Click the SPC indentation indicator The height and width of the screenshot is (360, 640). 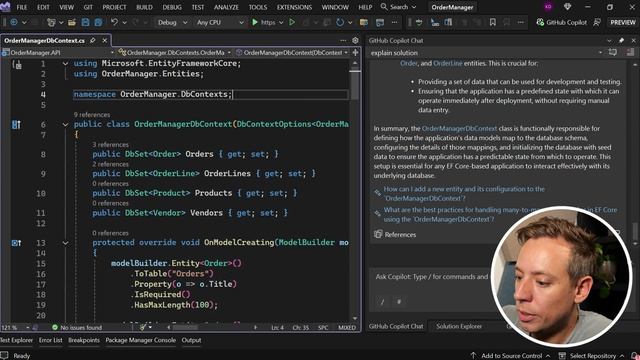coord(323,327)
